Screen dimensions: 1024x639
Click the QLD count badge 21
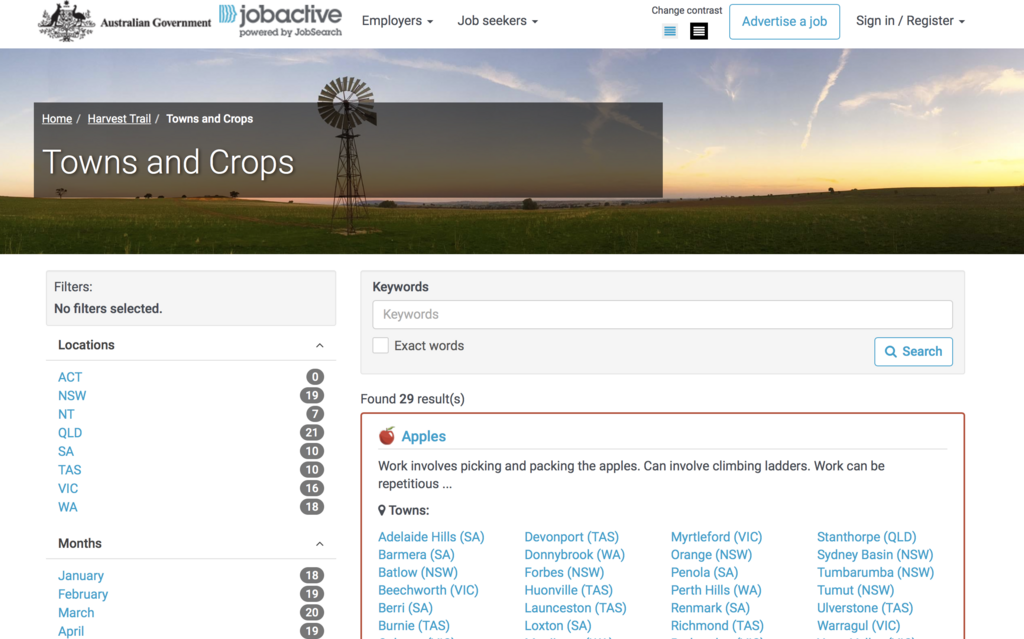(x=312, y=433)
